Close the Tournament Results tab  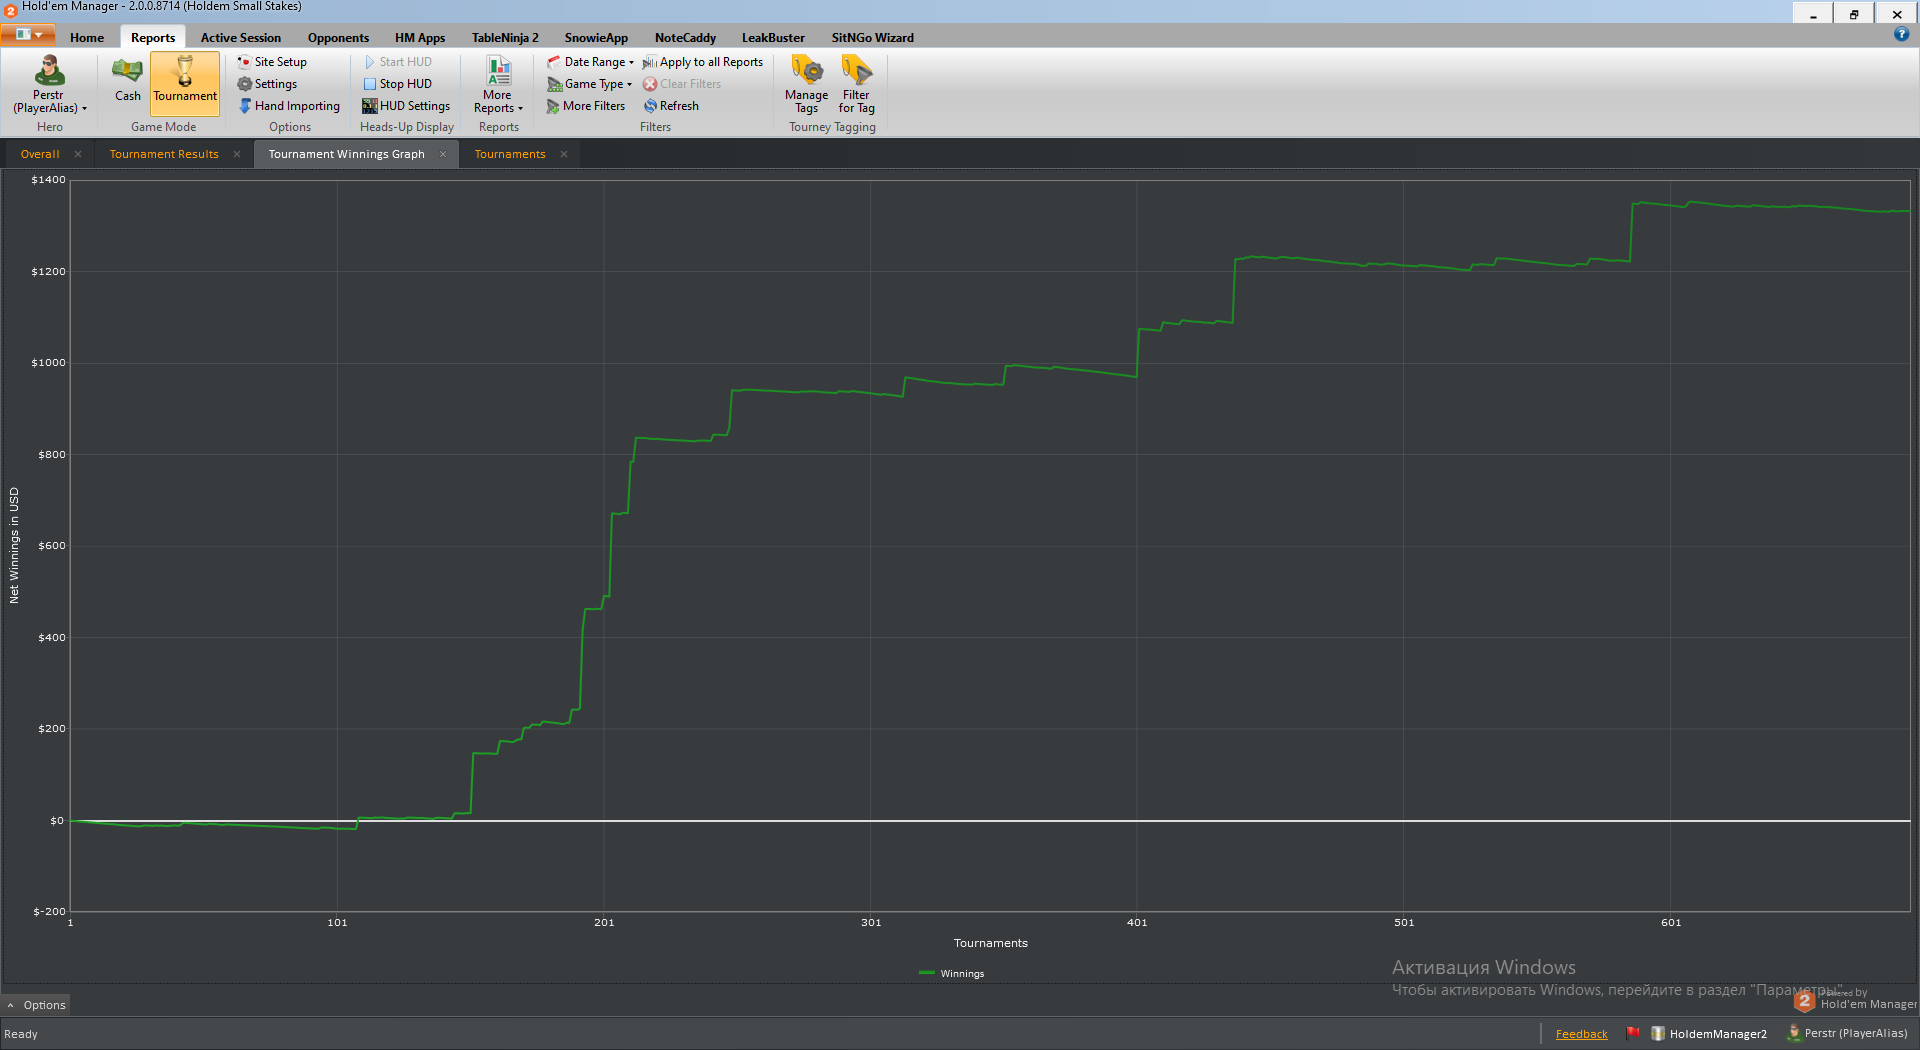[x=237, y=154]
